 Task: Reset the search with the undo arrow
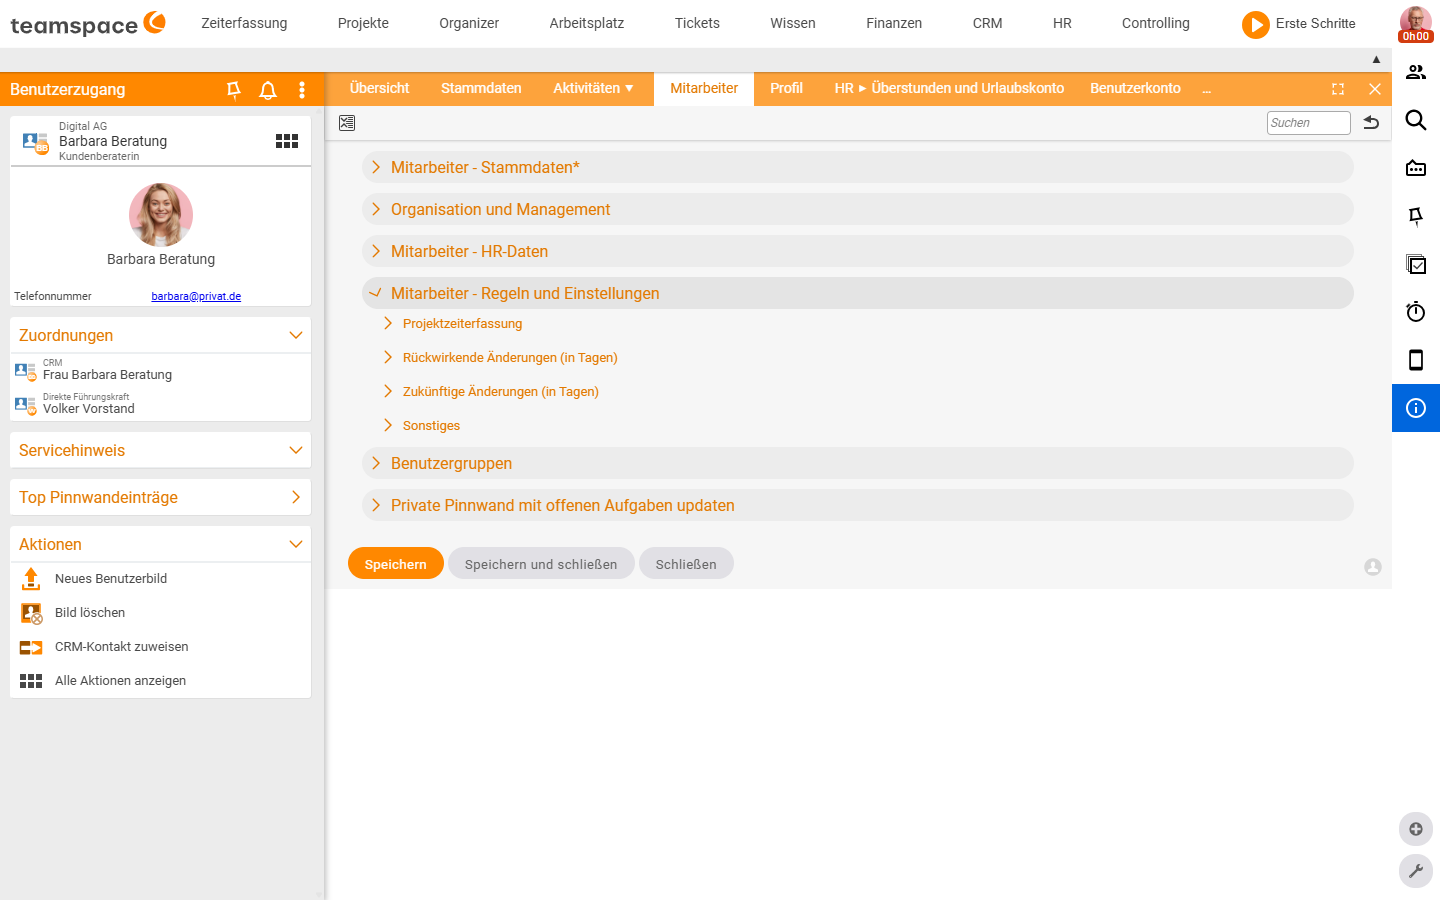1371,122
